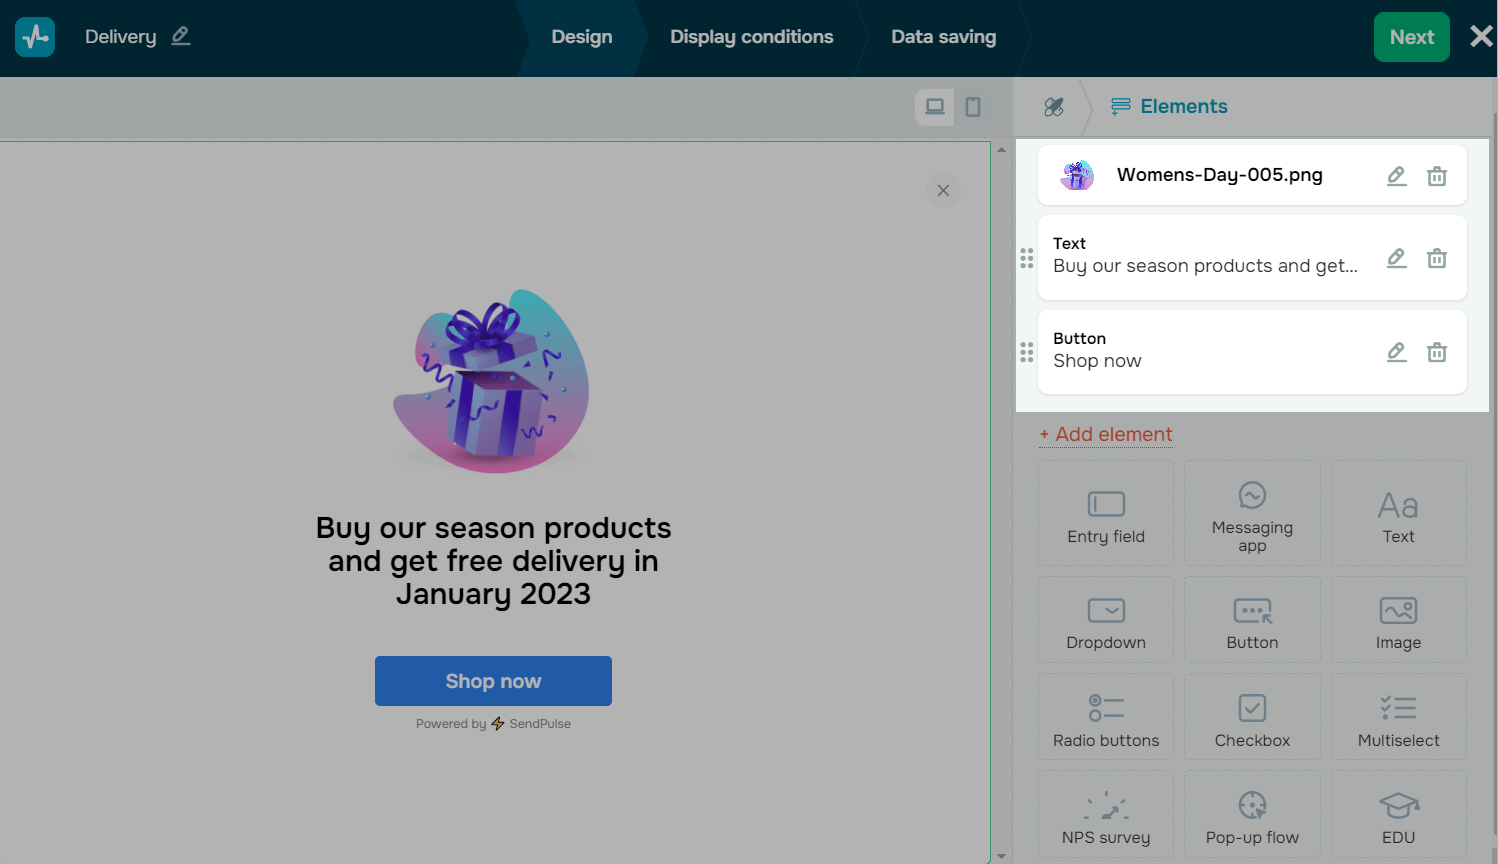Go to the Data saving step
The height and width of the screenshot is (864, 1498).
pos(943,37)
